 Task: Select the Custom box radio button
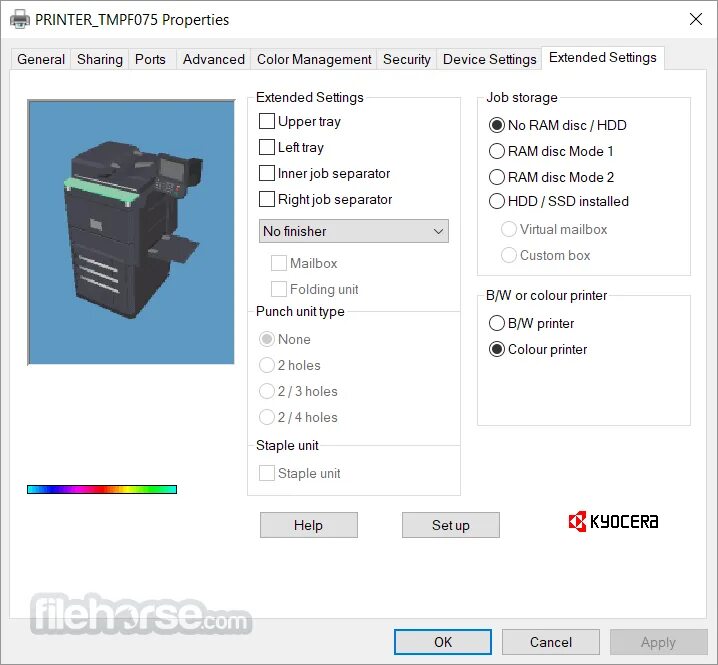point(509,256)
